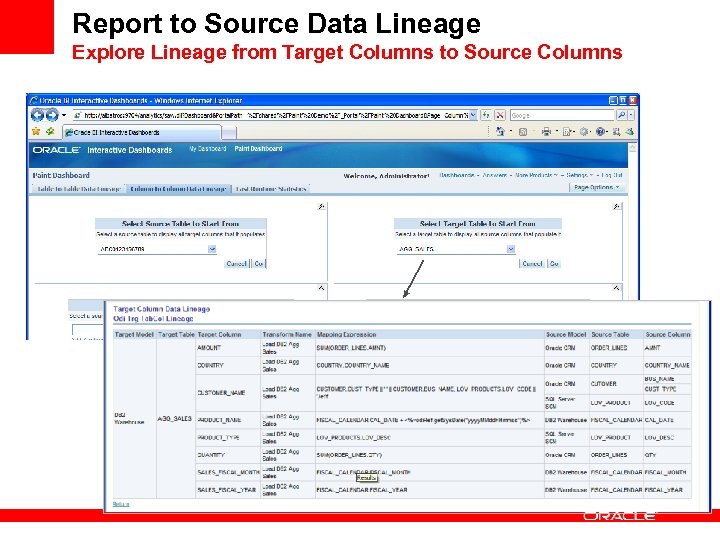The image size is (720, 540).
Task: Open the Help question-mark icon
Action: [x=600, y=132]
